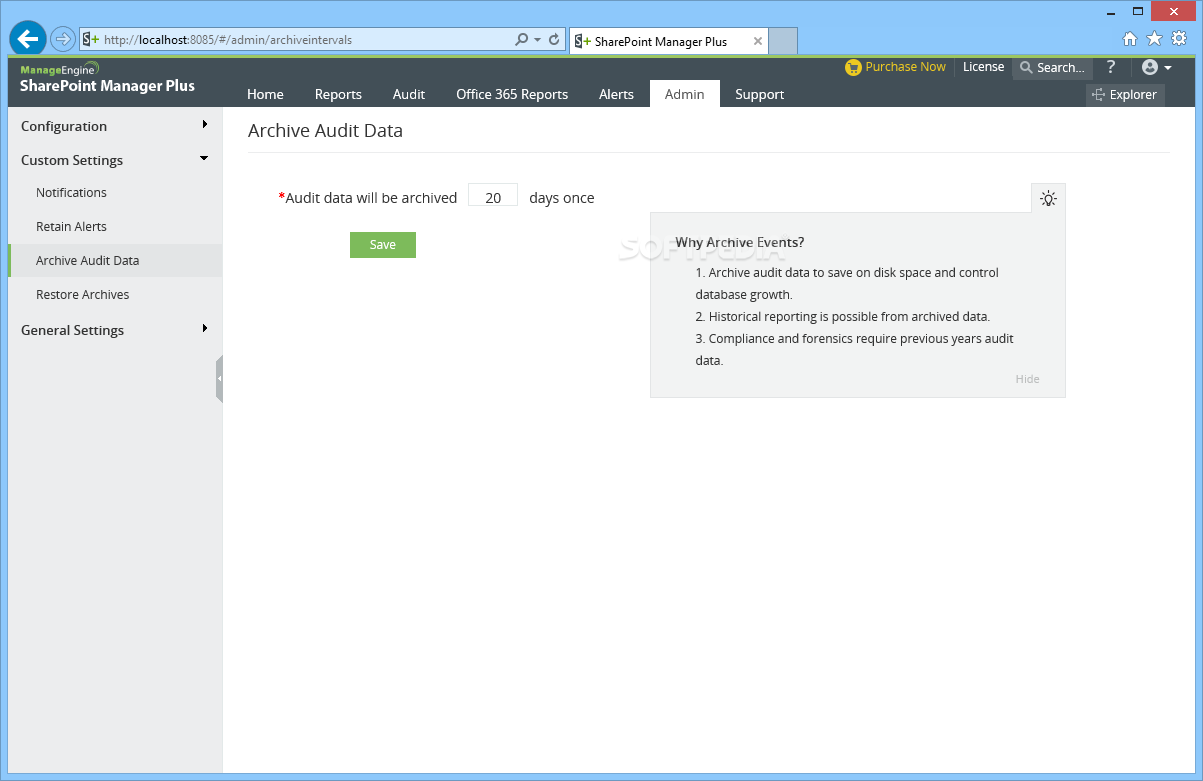Open Restore Archives in the sidebar
The height and width of the screenshot is (781, 1203).
pos(82,294)
